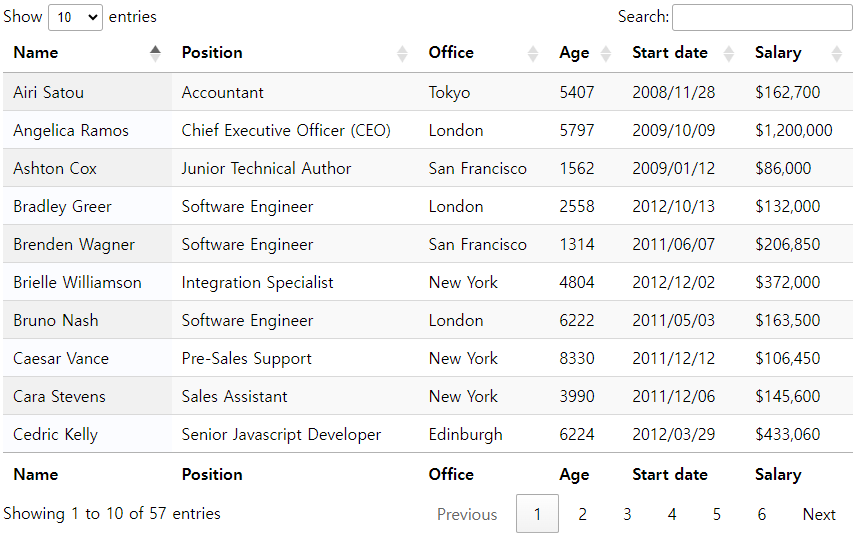The height and width of the screenshot is (534, 855).
Task: Click the Start date sort icon
Action: point(729,53)
